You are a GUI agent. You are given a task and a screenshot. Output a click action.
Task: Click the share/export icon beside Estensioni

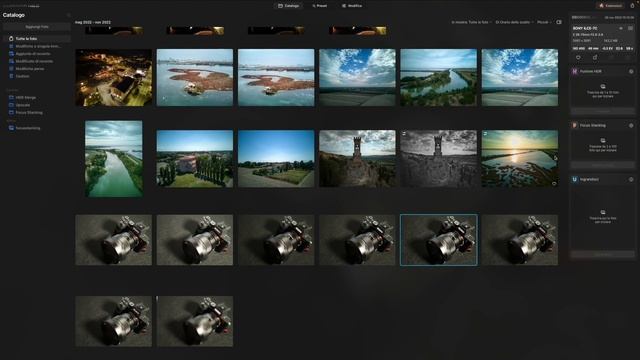(632, 6)
